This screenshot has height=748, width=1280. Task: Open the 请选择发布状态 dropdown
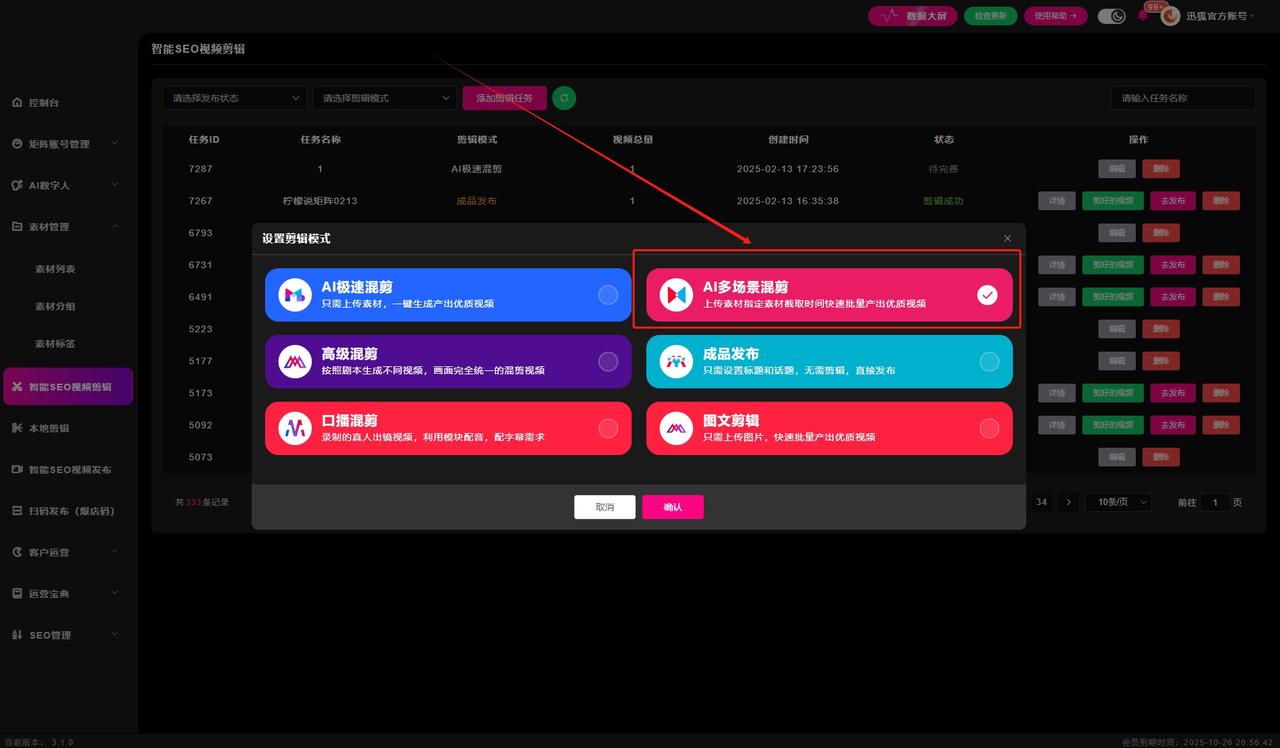pyautogui.click(x=234, y=98)
